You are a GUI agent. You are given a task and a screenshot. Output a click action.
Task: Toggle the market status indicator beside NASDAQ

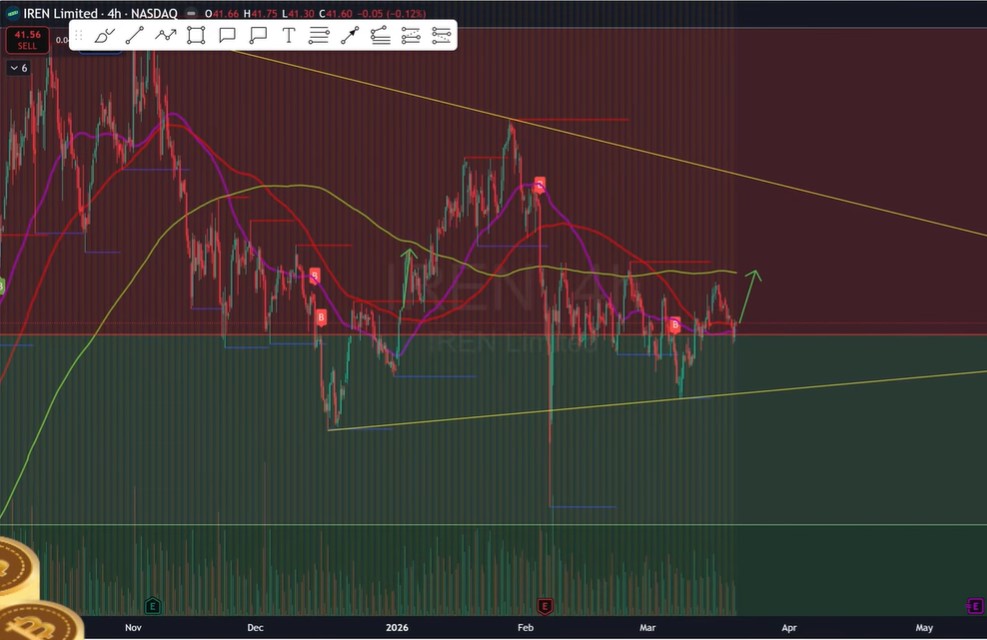pos(191,13)
